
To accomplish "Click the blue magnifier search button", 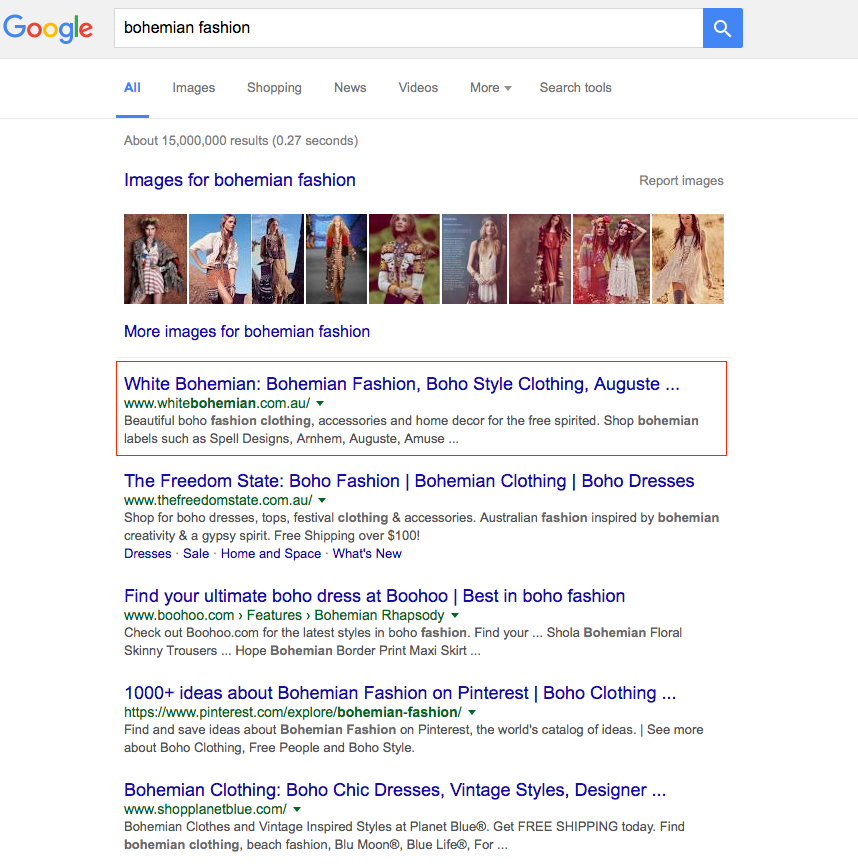I will [722, 28].
